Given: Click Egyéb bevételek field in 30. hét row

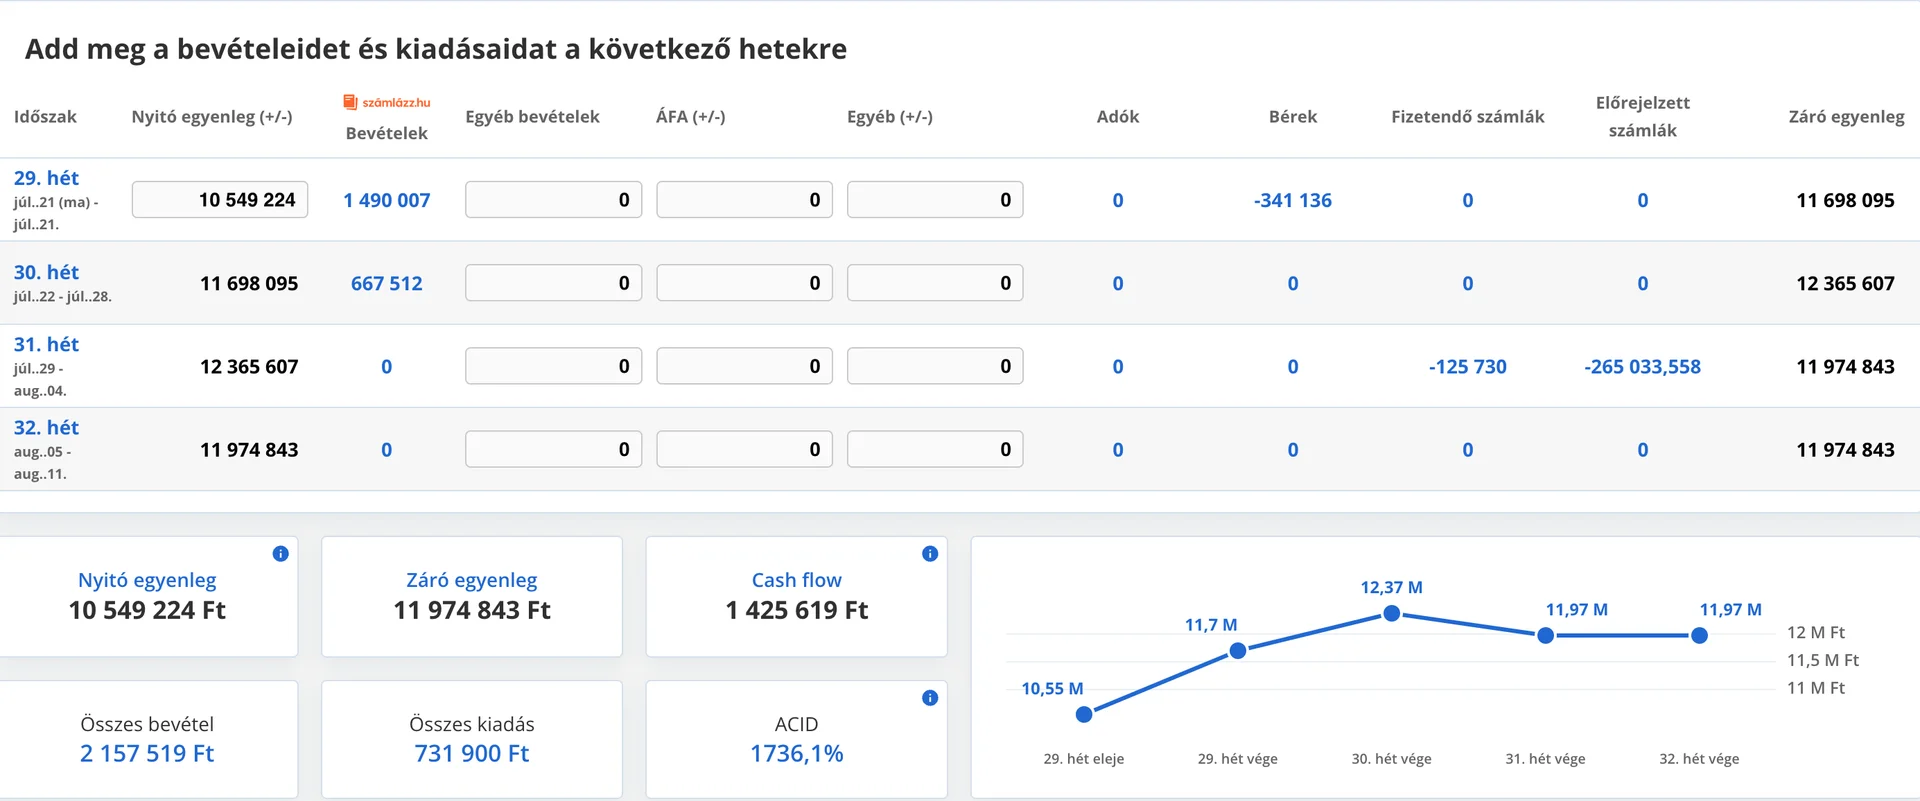Looking at the screenshot, I should tap(553, 283).
